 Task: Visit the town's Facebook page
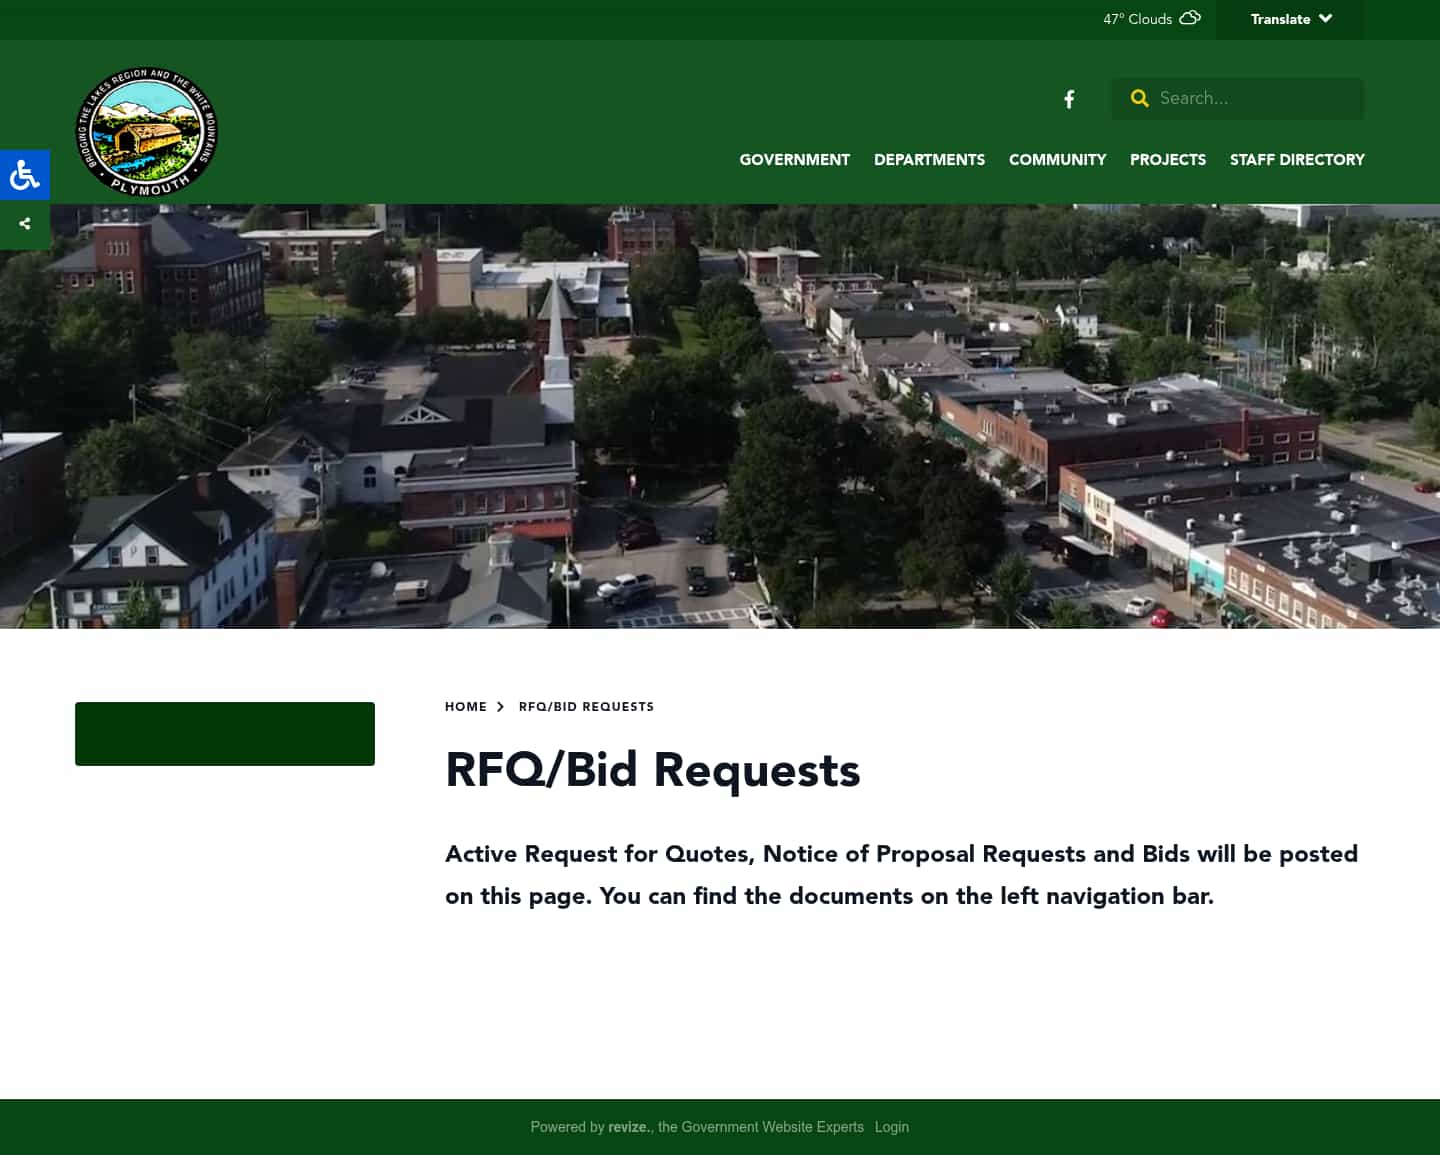1068,99
